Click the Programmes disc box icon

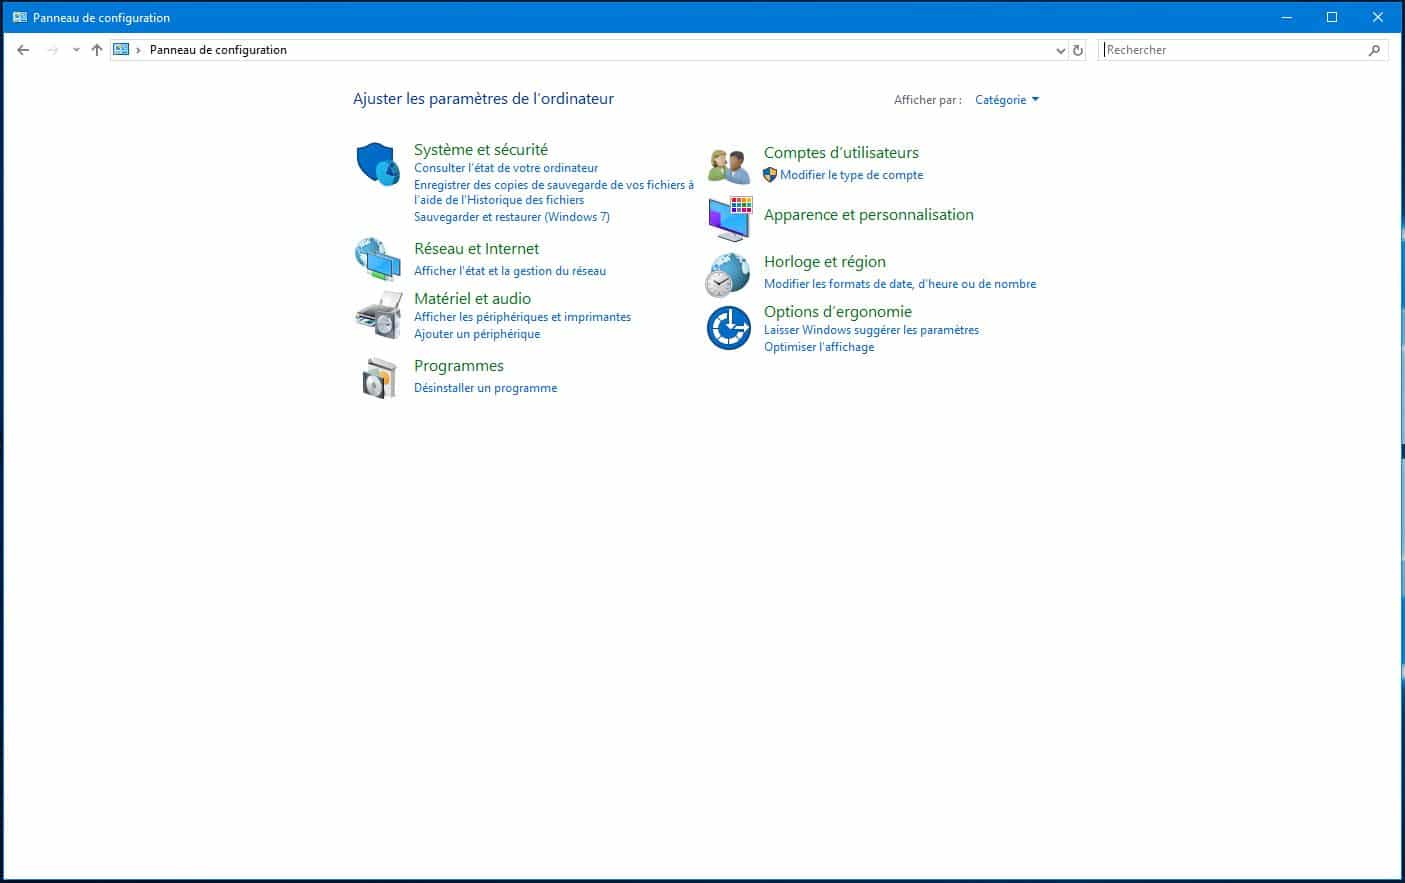click(379, 378)
